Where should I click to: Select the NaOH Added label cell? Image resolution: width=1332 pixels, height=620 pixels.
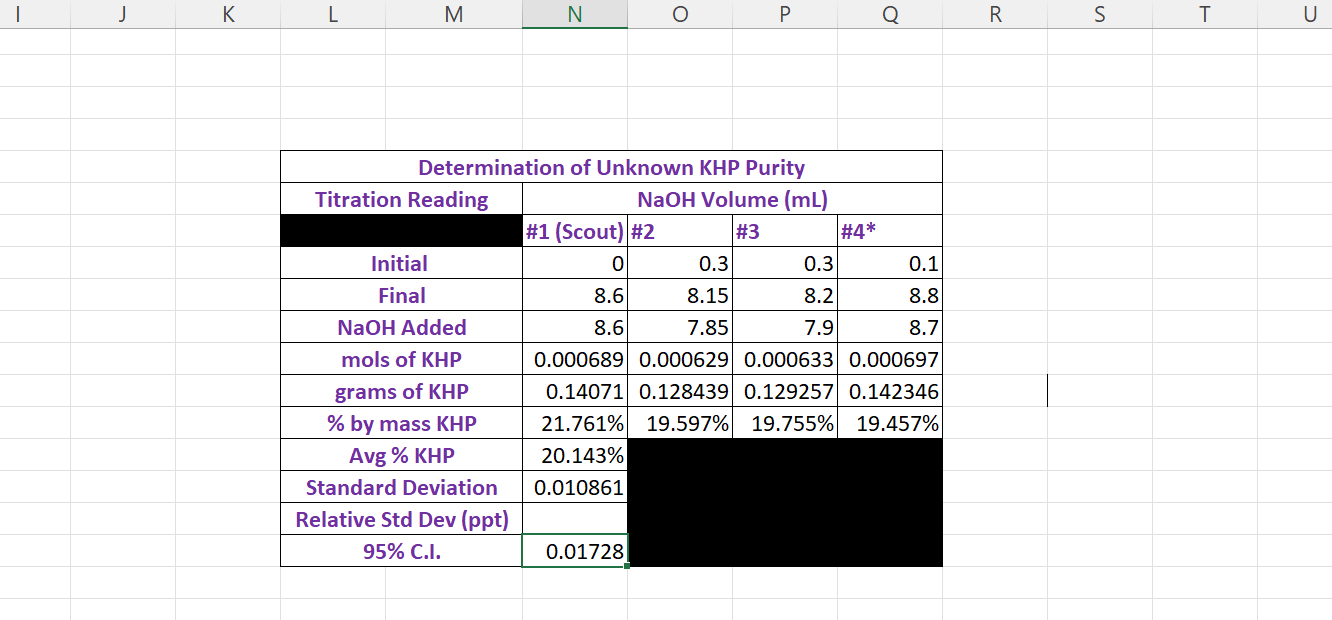(x=400, y=327)
